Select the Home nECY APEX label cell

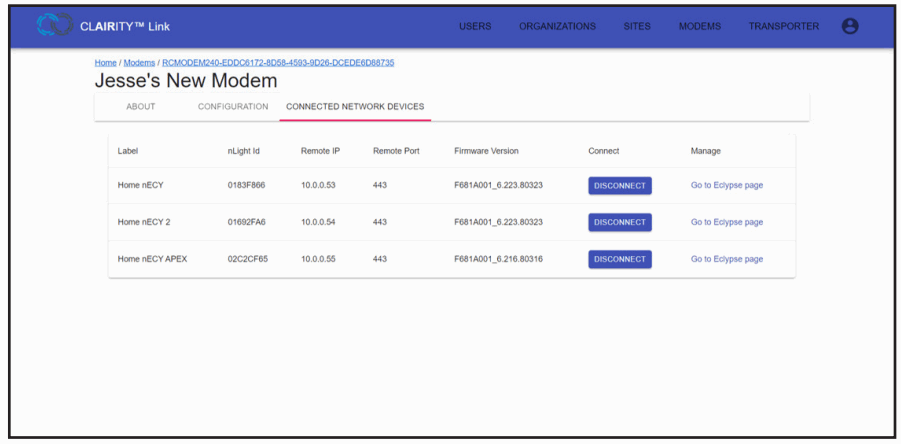click(152, 259)
